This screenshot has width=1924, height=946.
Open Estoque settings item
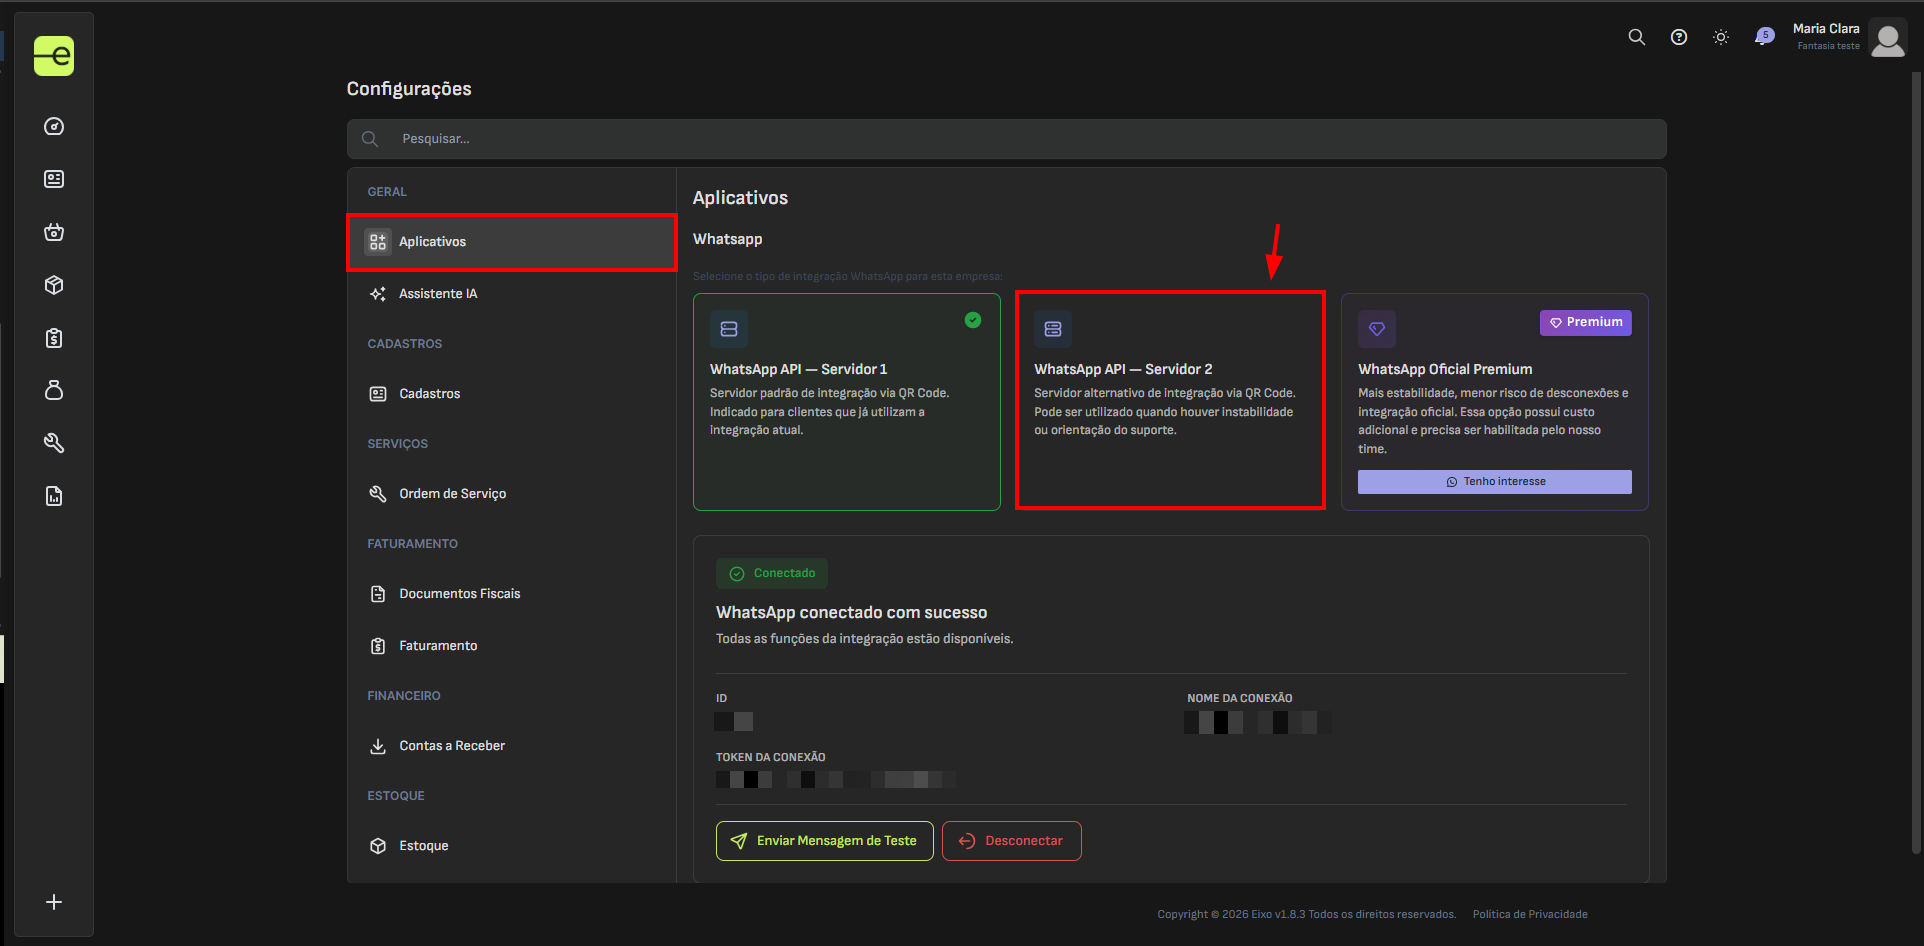tap(512, 846)
